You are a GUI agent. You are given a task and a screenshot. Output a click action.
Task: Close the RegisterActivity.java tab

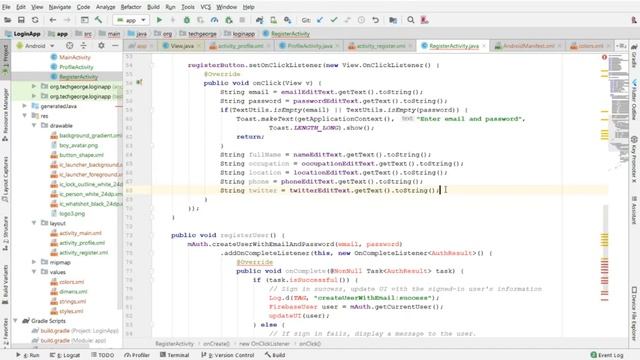click(x=484, y=46)
